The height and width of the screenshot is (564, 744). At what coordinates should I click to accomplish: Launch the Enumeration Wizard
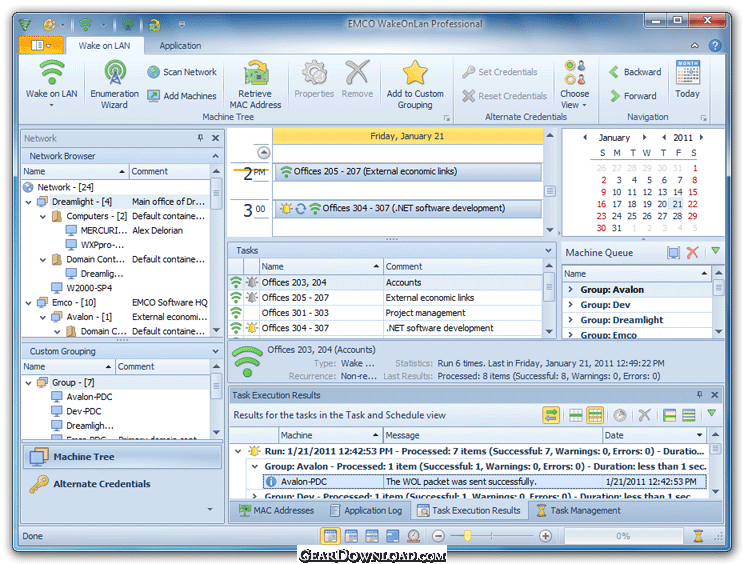click(x=114, y=84)
